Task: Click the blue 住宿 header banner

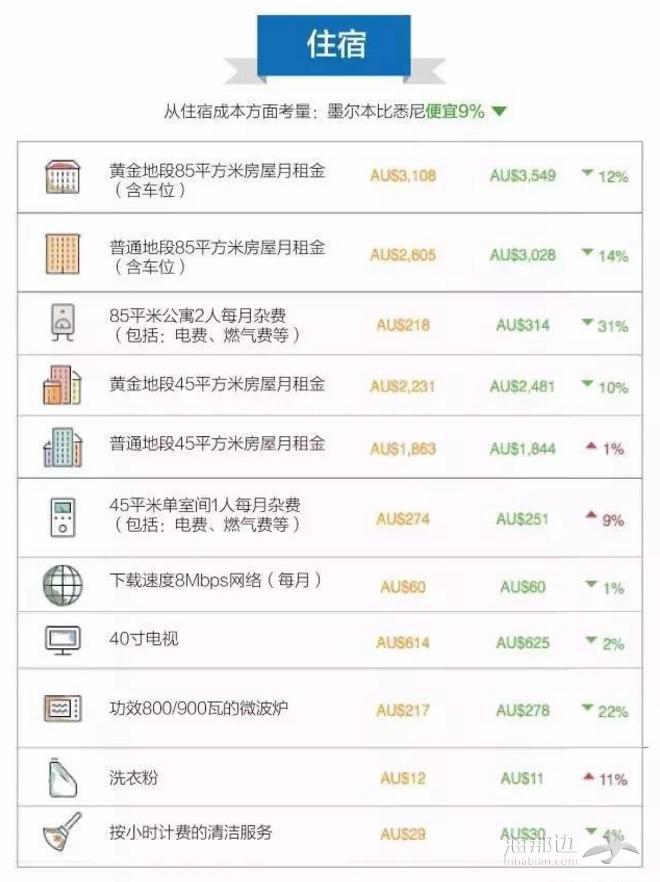Action: (x=334, y=46)
